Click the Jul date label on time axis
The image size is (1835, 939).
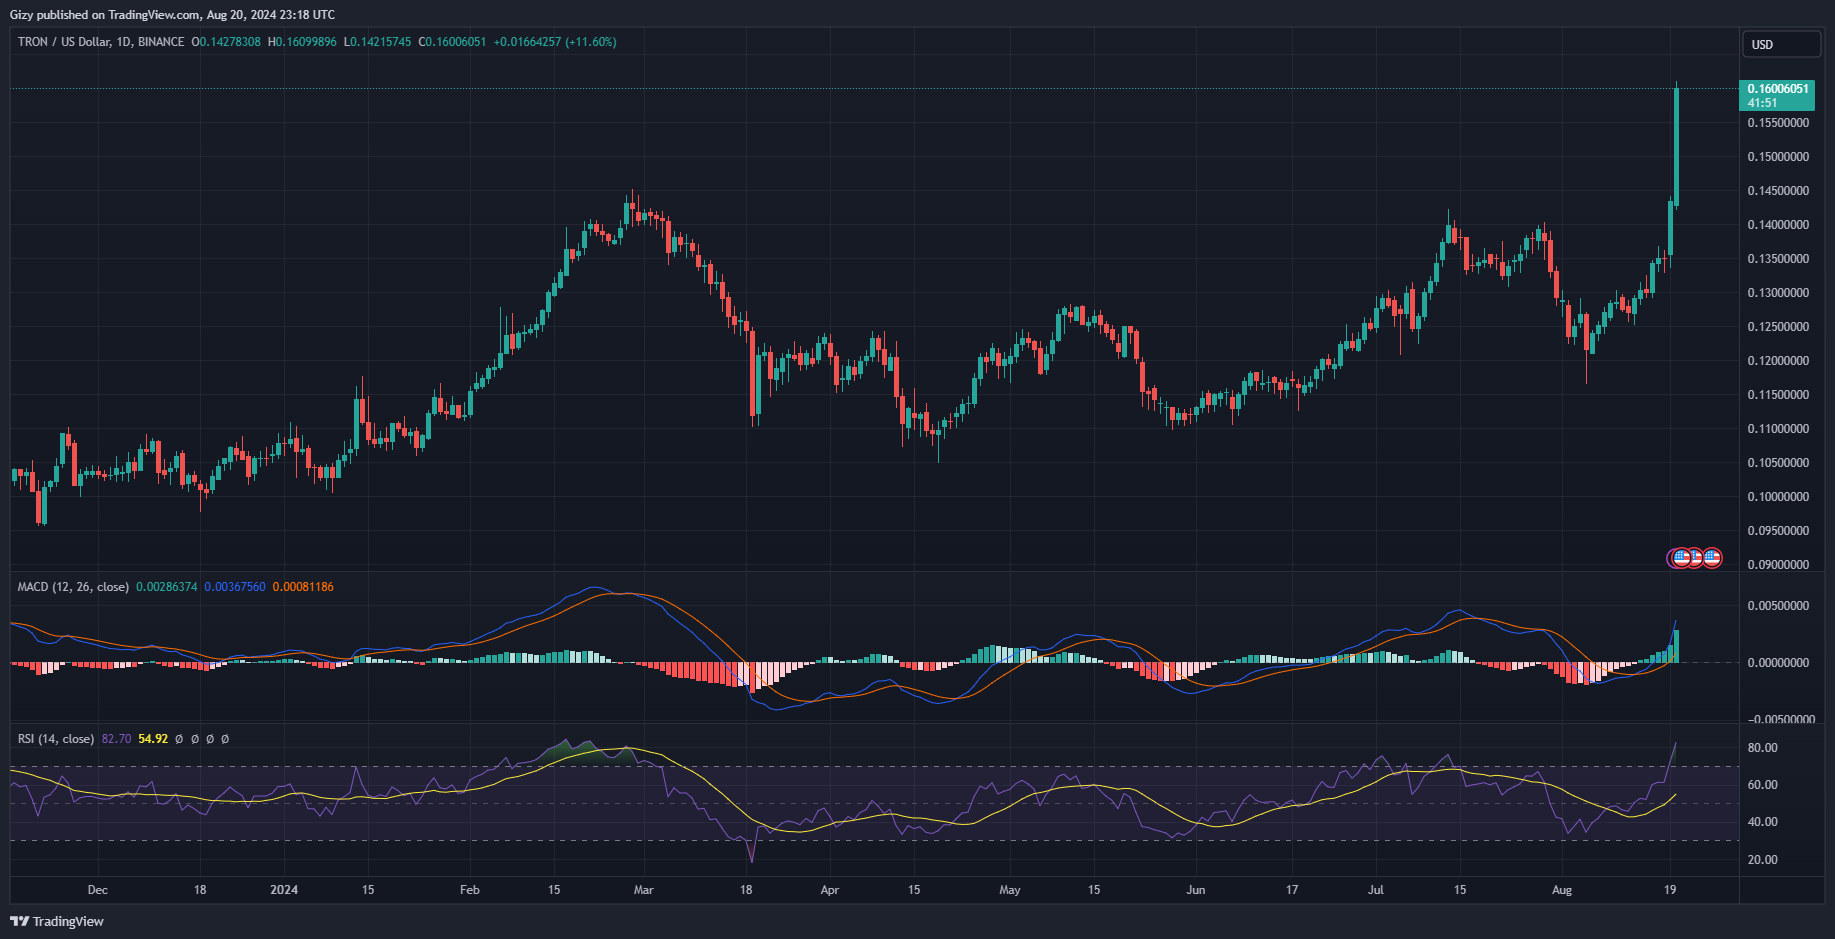[1376, 890]
